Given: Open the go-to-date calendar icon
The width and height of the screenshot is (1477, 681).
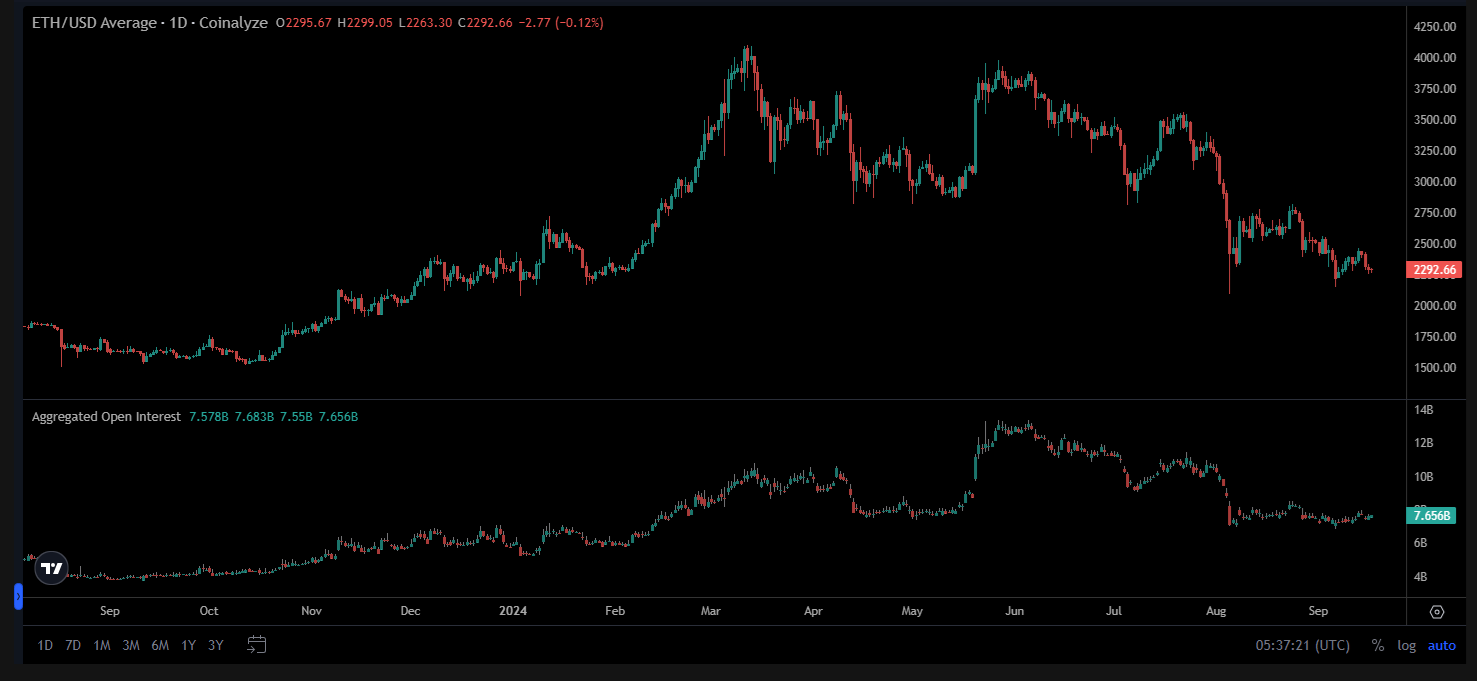Looking at the screenshot, I should [x=256, y=645].
